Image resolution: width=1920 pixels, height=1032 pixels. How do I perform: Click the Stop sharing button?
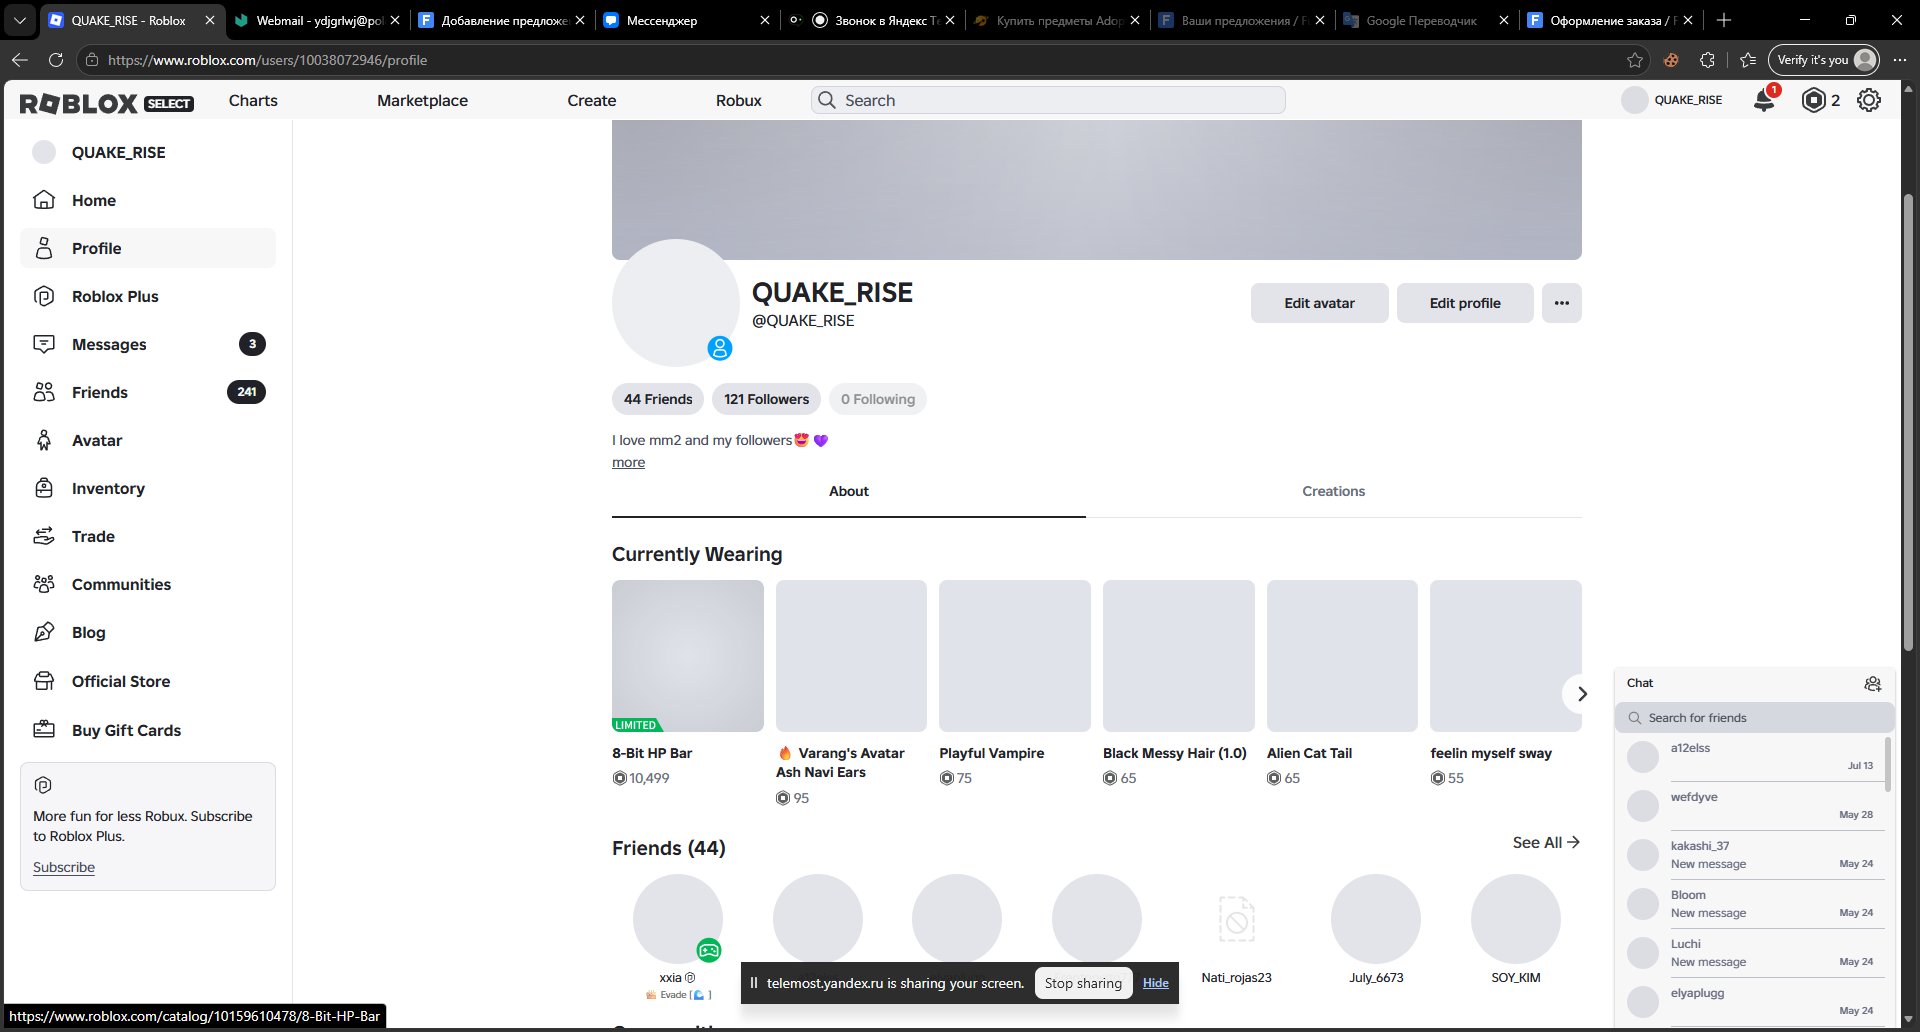(x=1083, y=983)
